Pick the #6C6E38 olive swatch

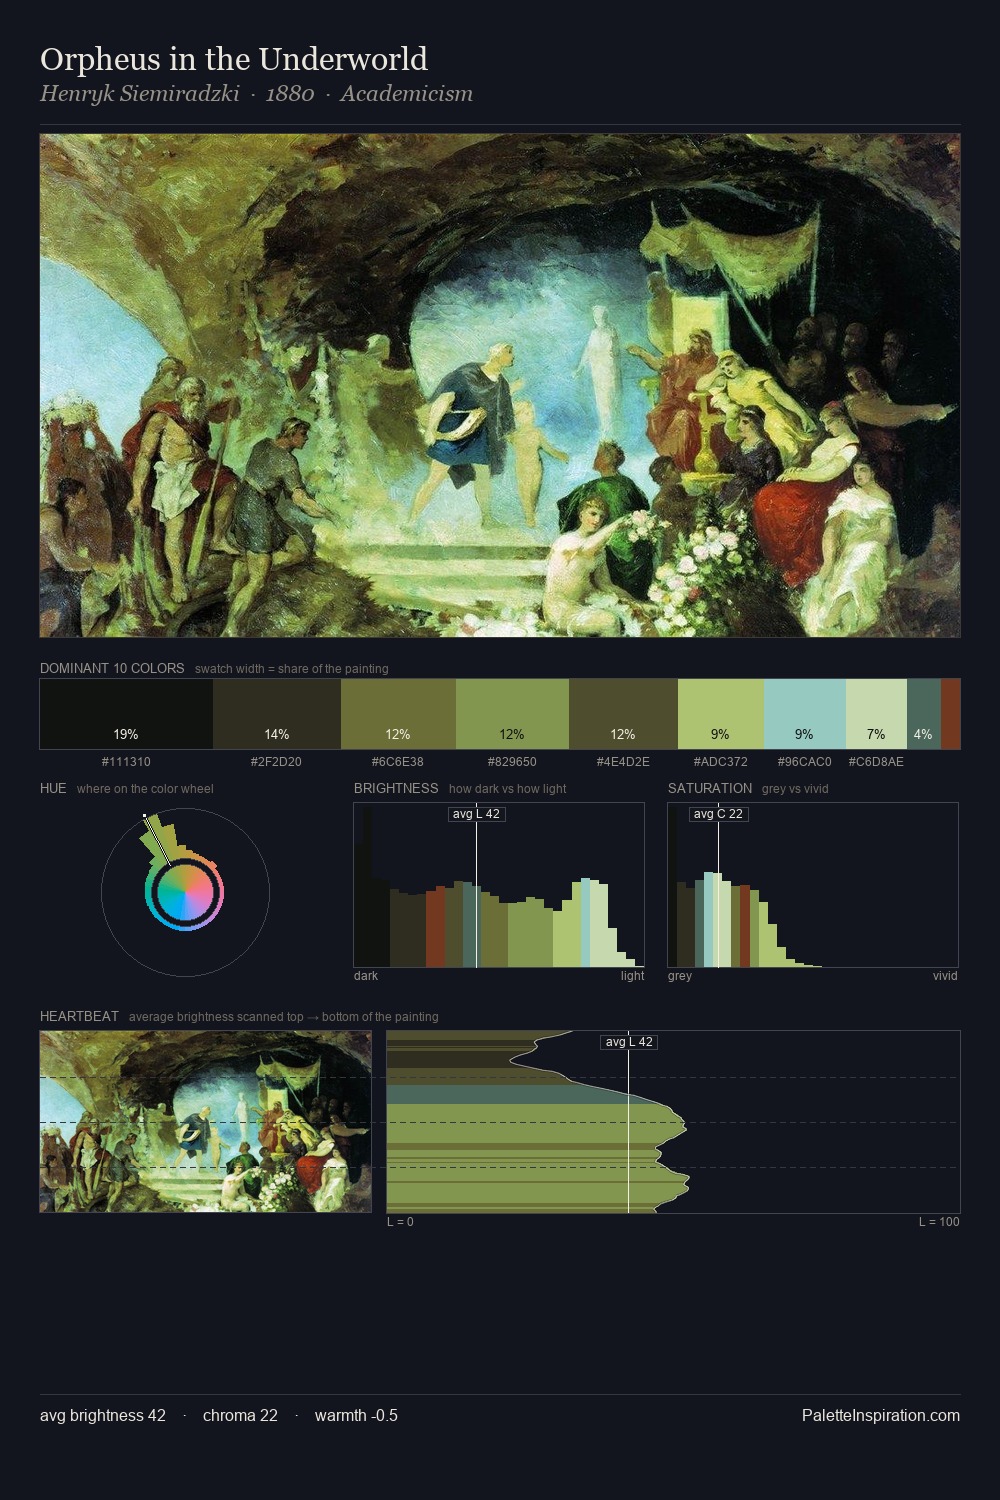398,714
